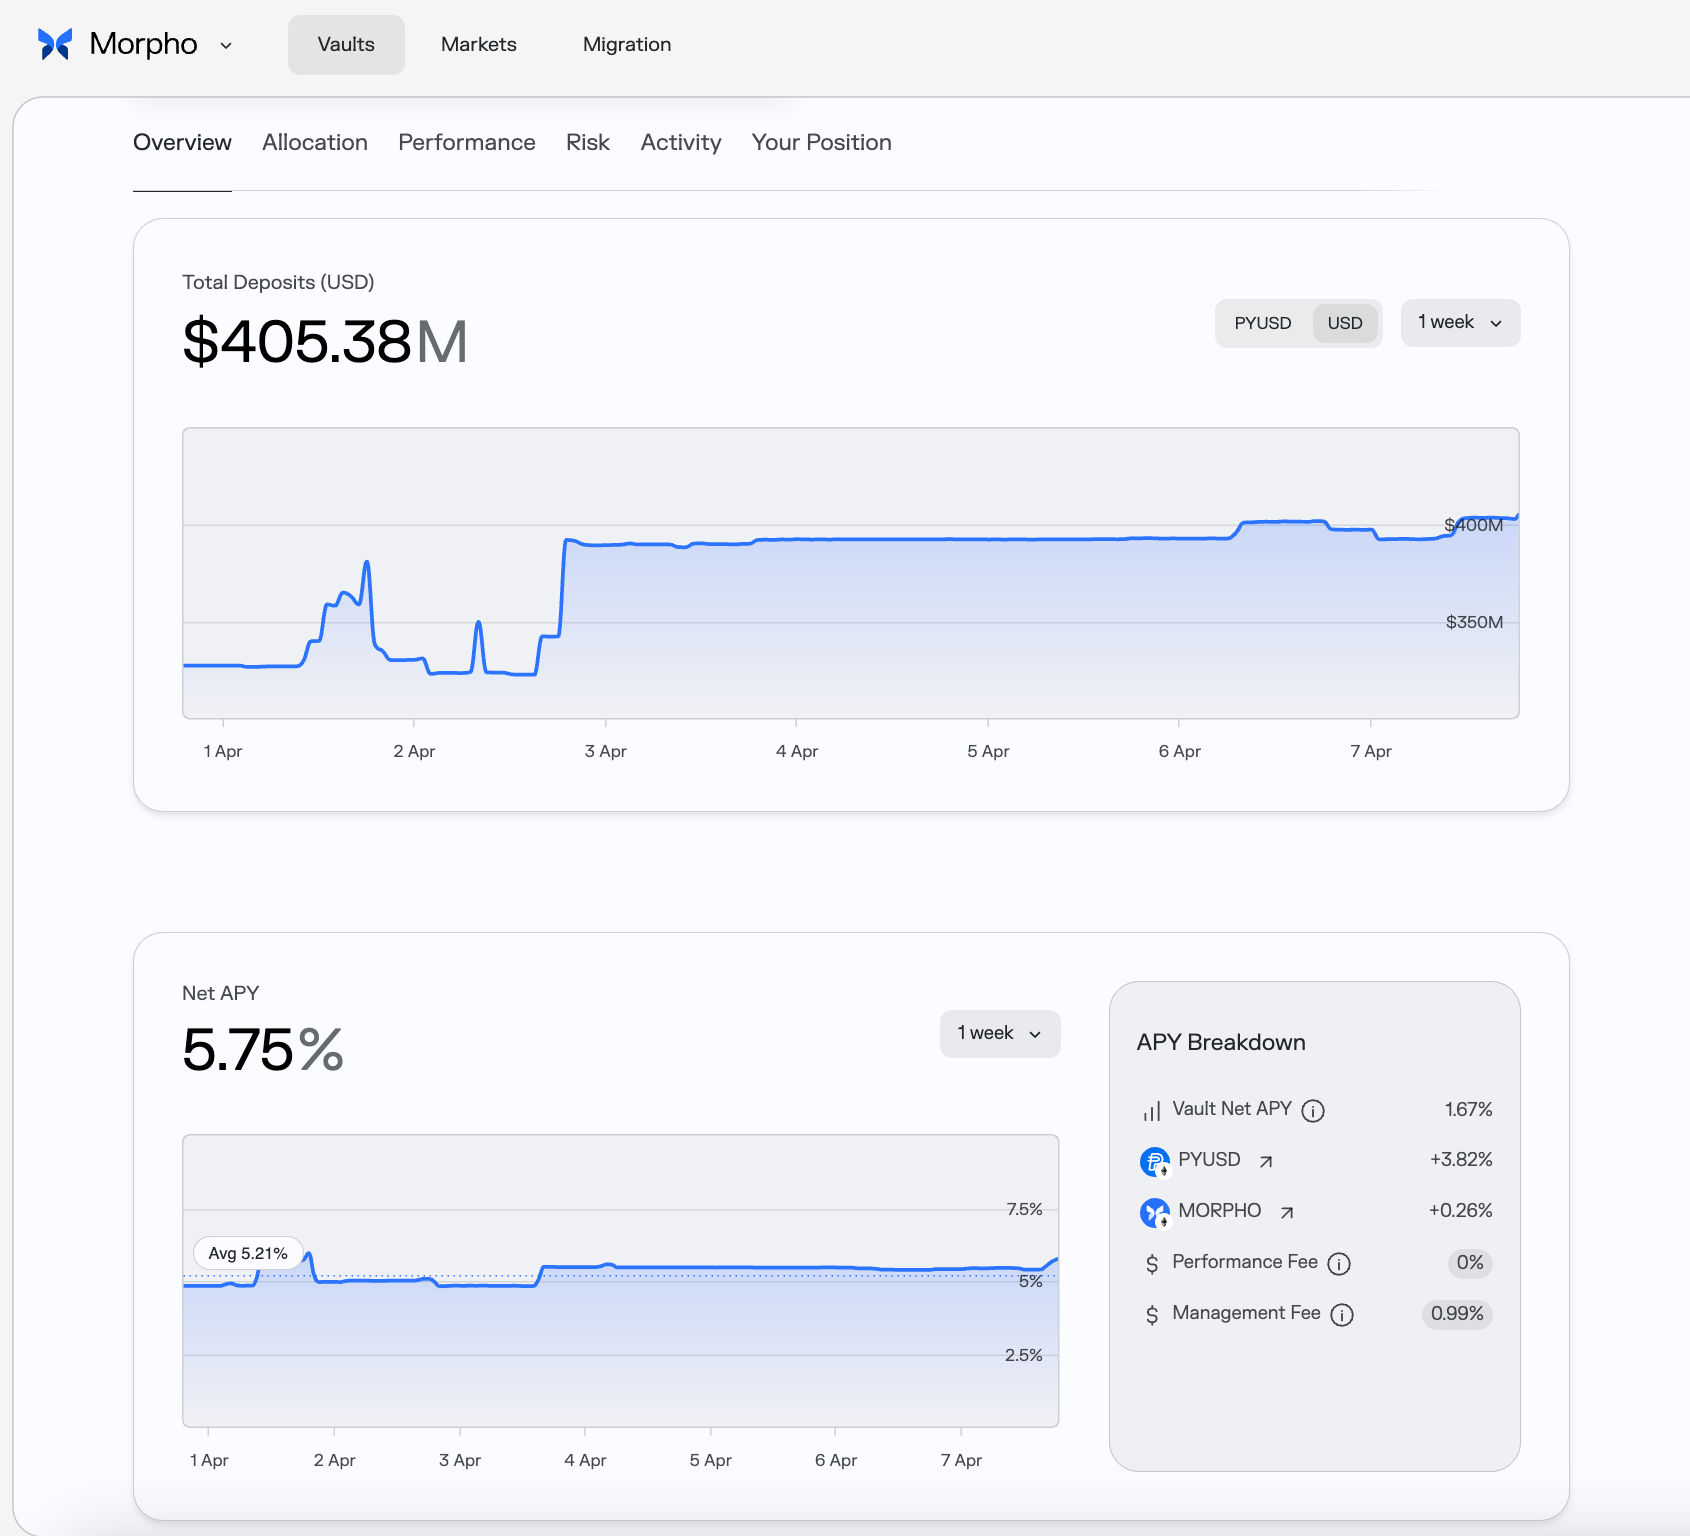
Task: Show the Performance Fee info tooltip icon
Action: [x=1339, y=1264]
